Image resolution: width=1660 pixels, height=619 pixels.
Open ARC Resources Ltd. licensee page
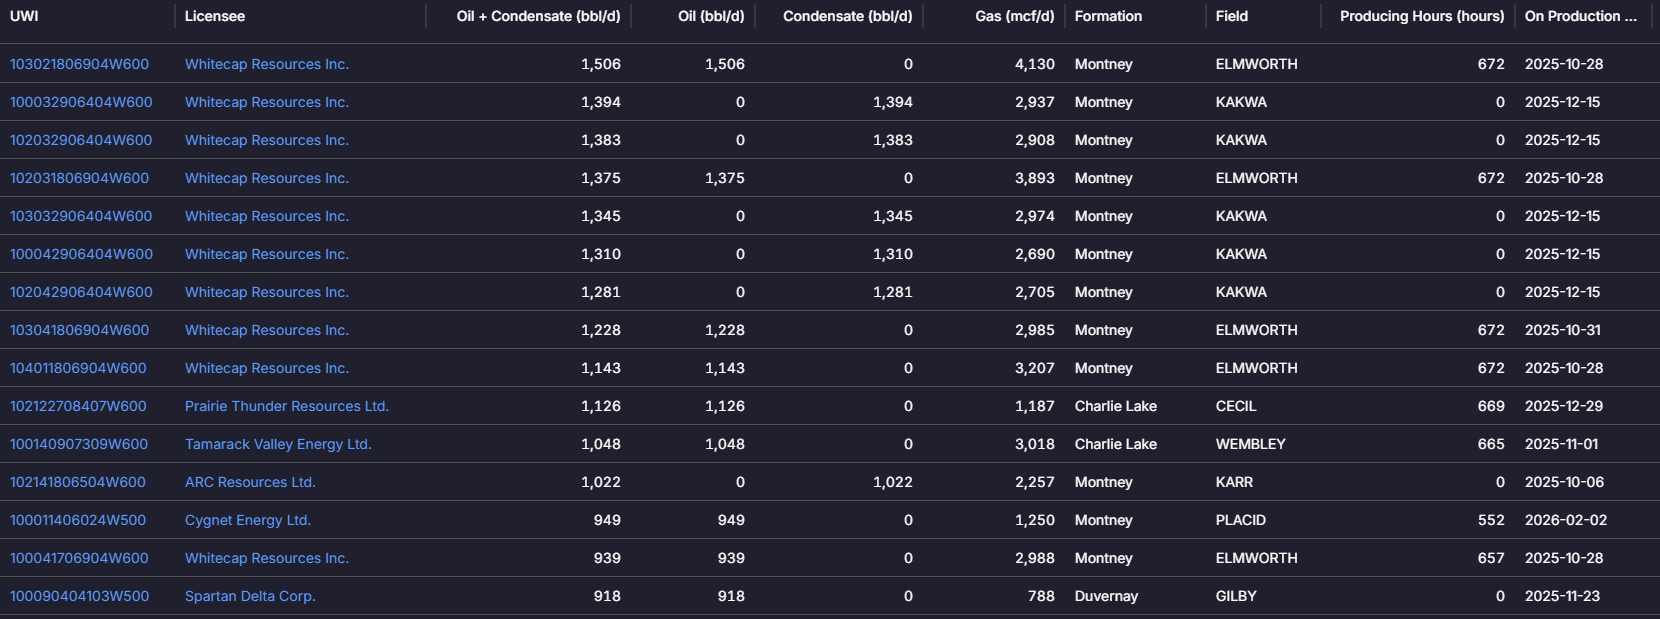click(250, 482)
